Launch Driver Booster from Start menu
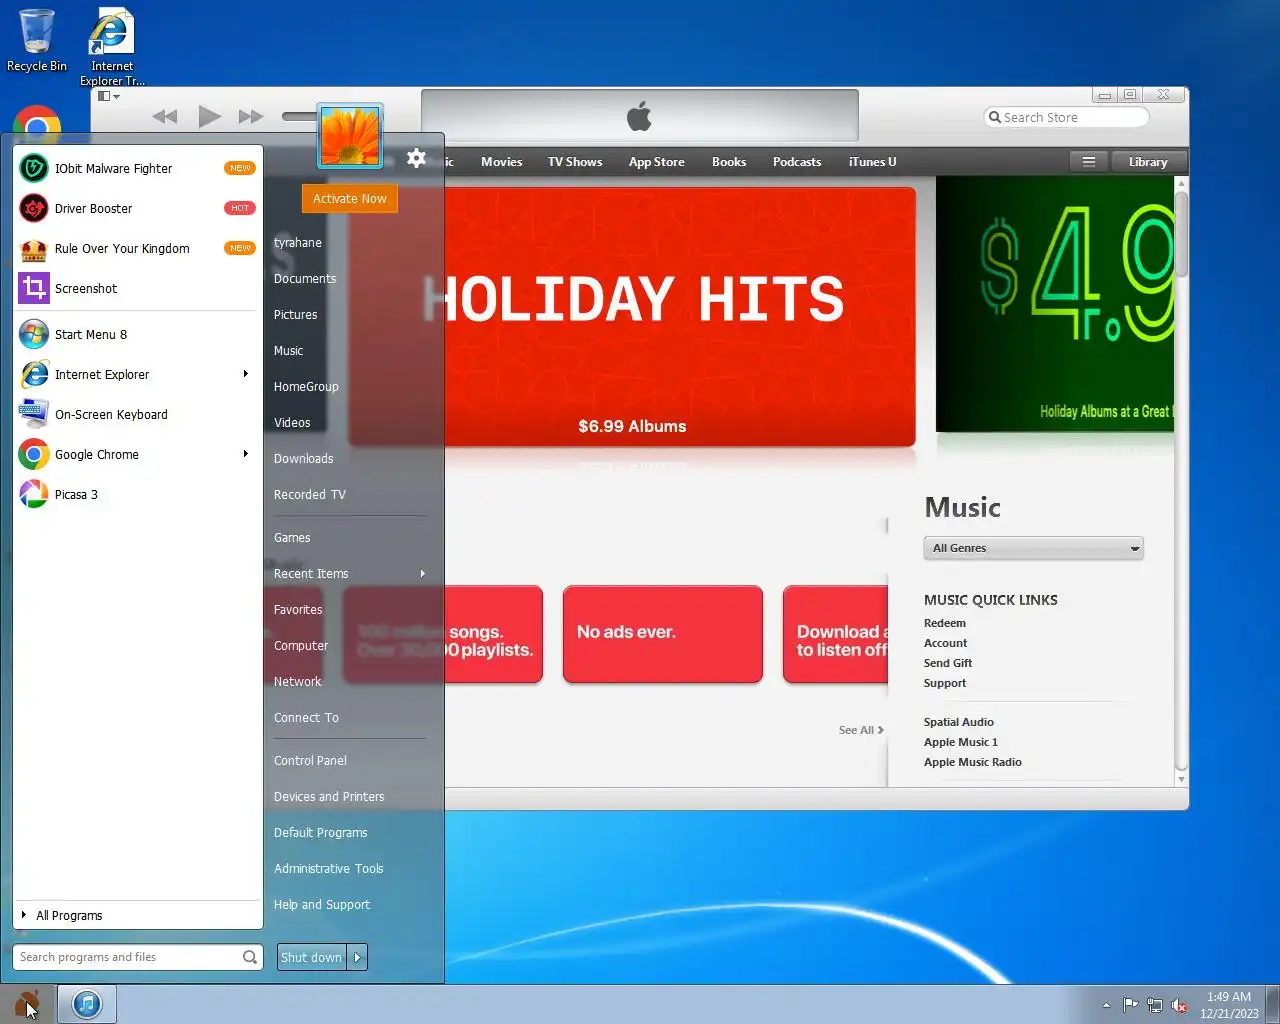1280x1024 pixels. [138, 208]
